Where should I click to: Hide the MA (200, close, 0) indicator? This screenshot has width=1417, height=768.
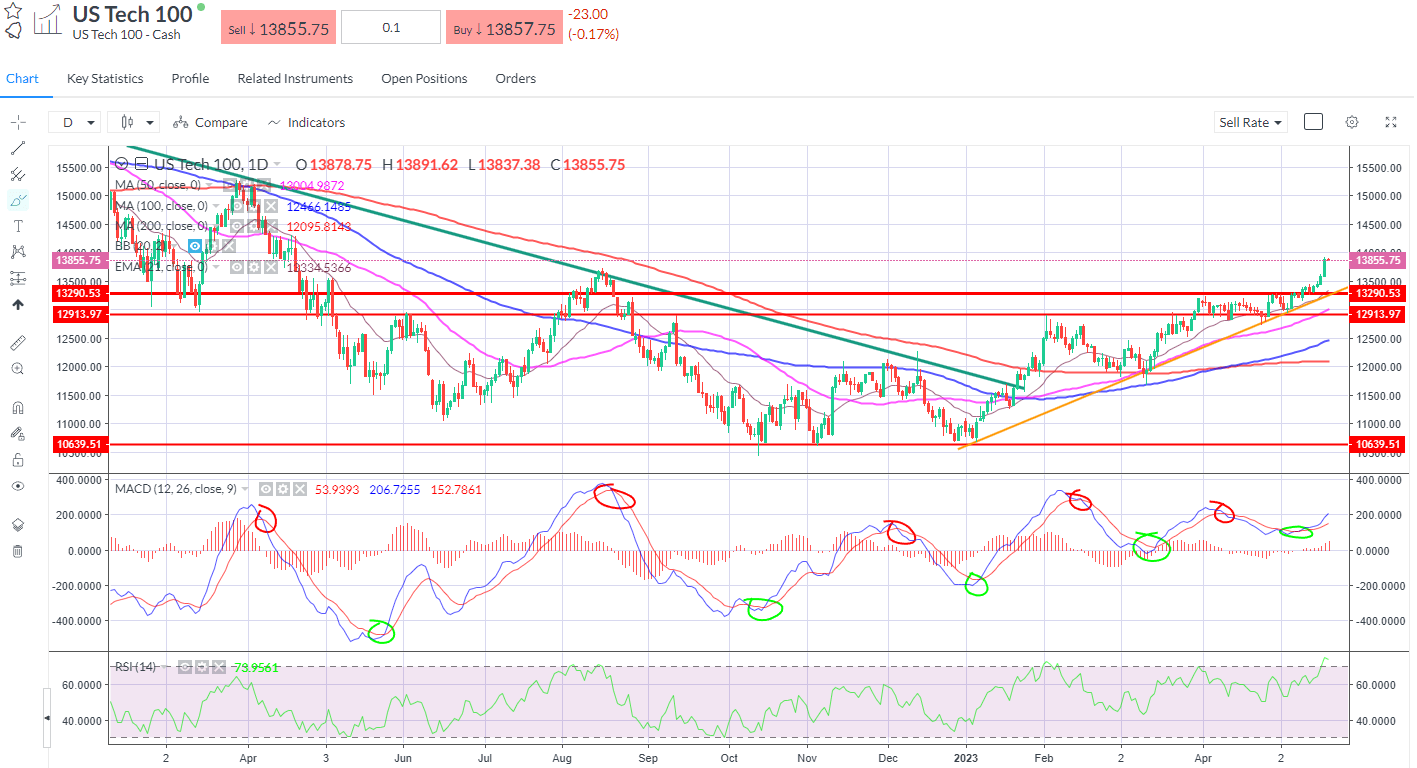[237, 226]
